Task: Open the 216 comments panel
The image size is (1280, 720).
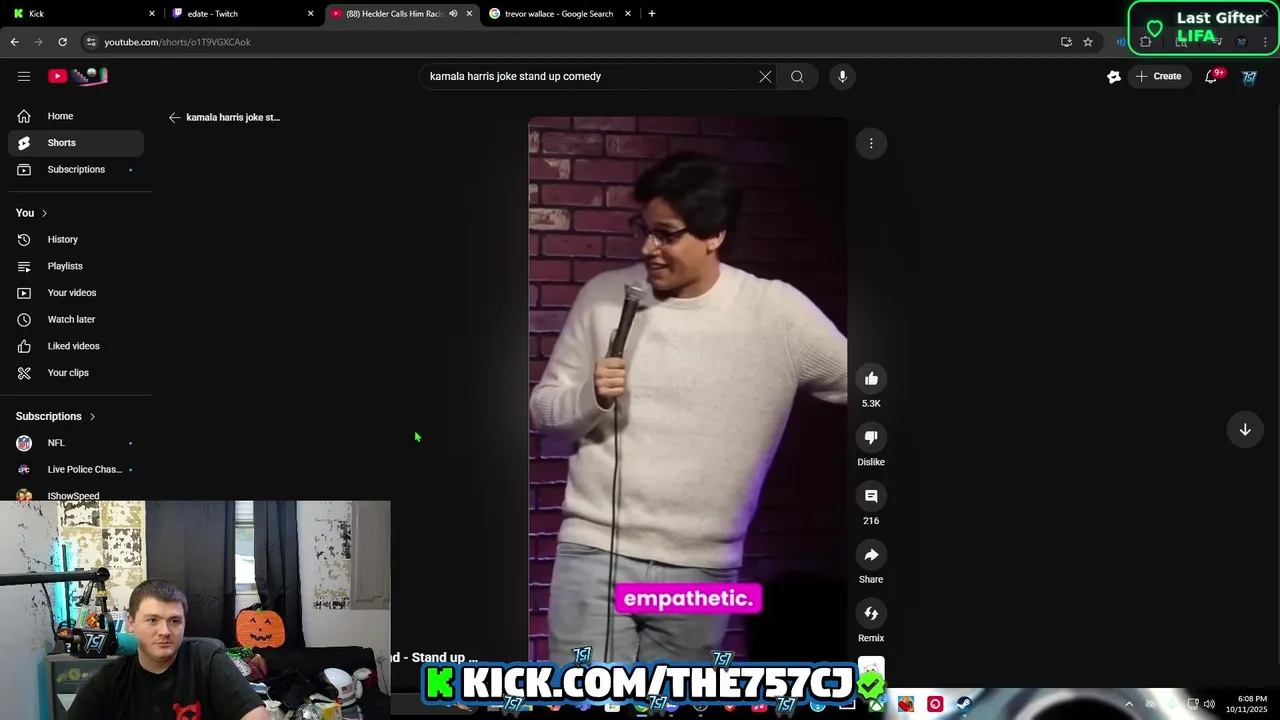Action: click(871, 496)
